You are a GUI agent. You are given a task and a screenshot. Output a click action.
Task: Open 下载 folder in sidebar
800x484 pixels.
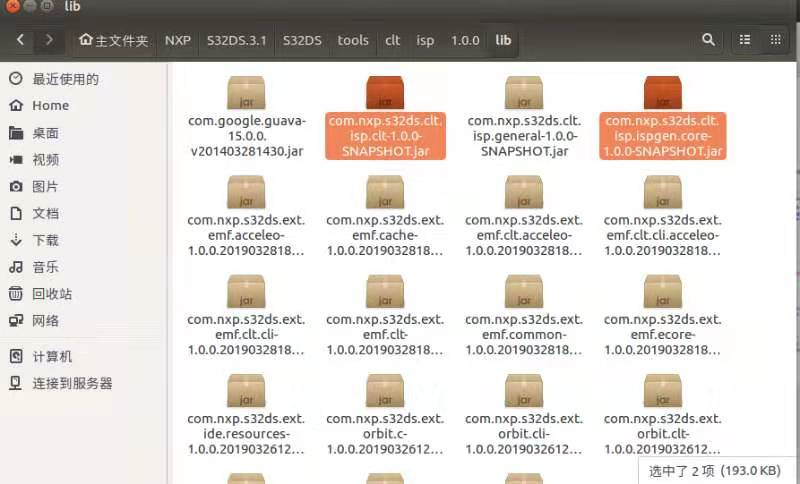pyautogui.click(x=34, y=240)
